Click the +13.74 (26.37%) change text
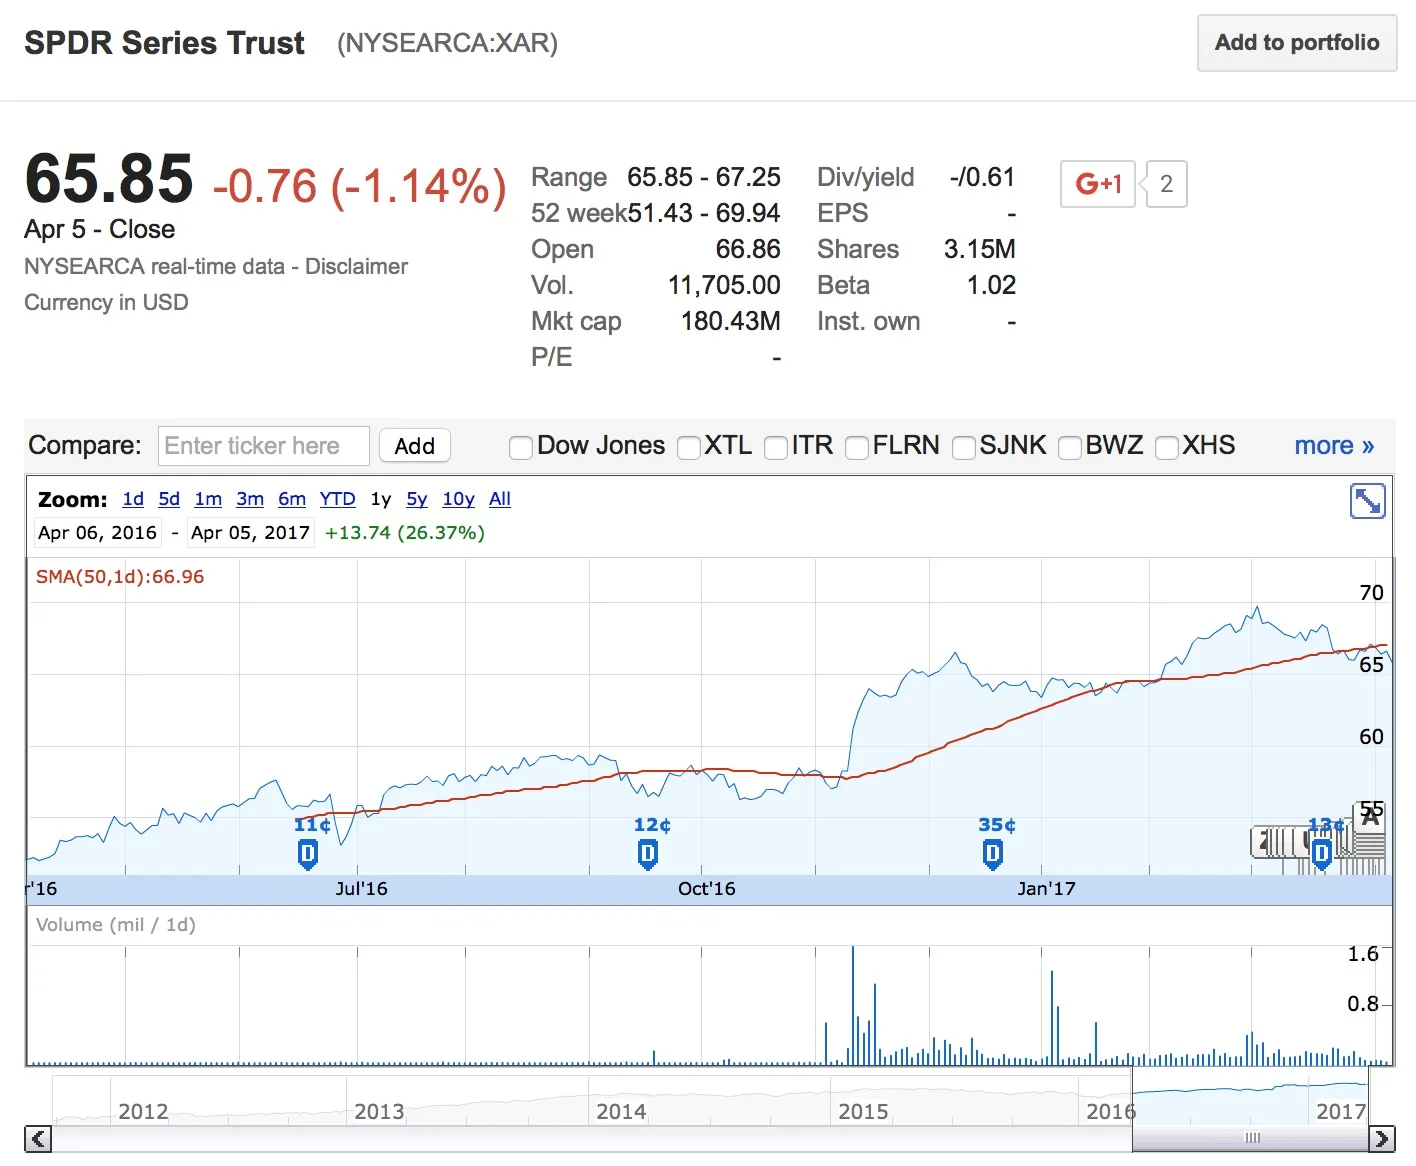This screenshot has height=1166, width=1416. [404, 533]
